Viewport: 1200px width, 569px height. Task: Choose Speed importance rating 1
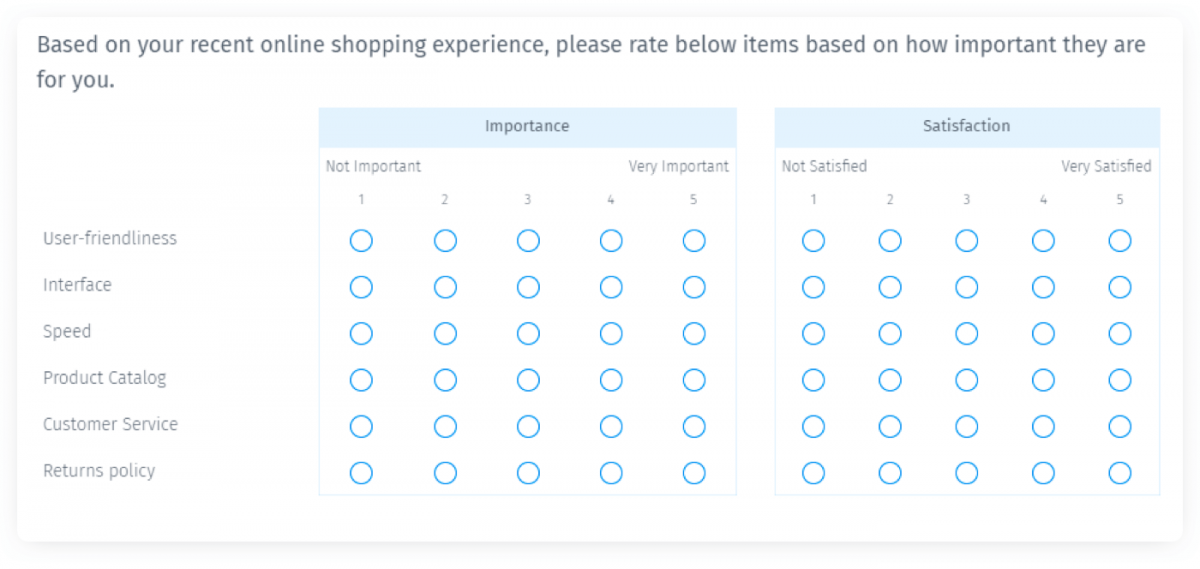(361, 333)
